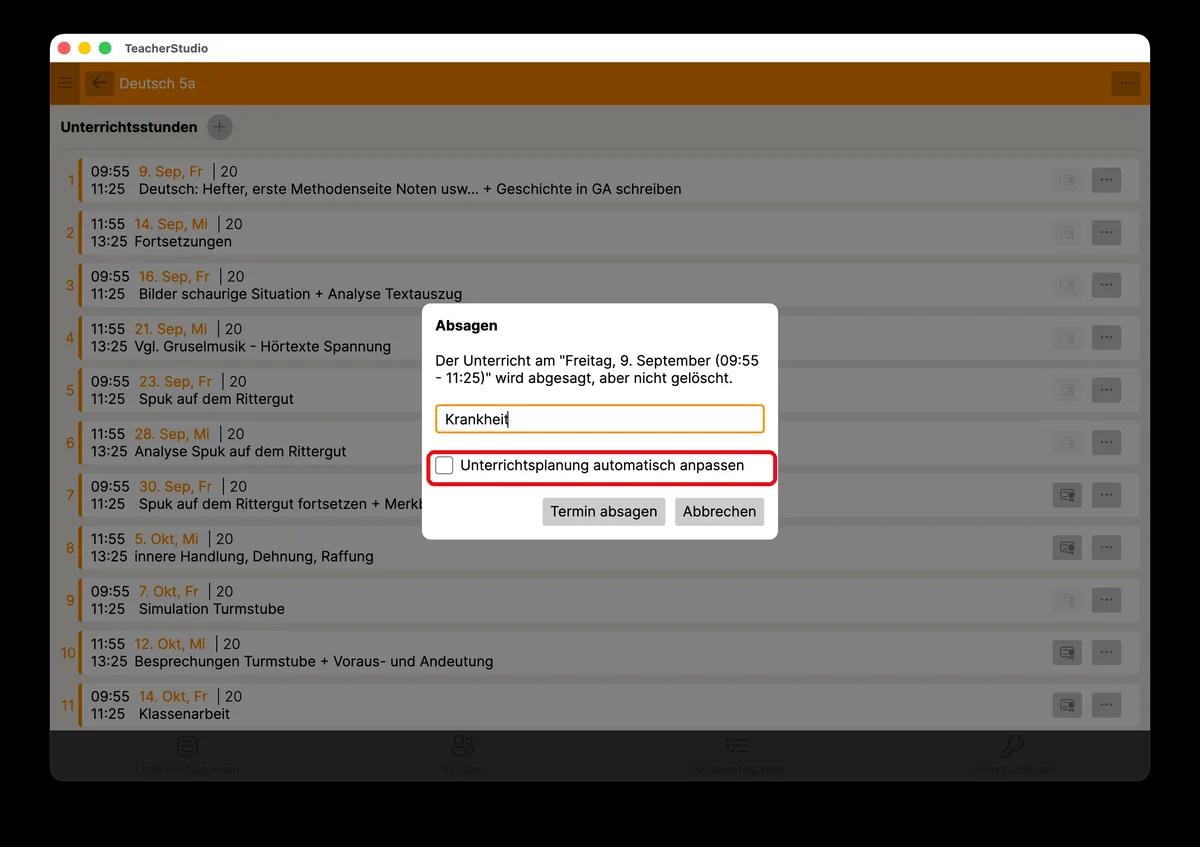
Task: Open three-dot options for 5. Okt lesson
Action: coord(1106,548)
